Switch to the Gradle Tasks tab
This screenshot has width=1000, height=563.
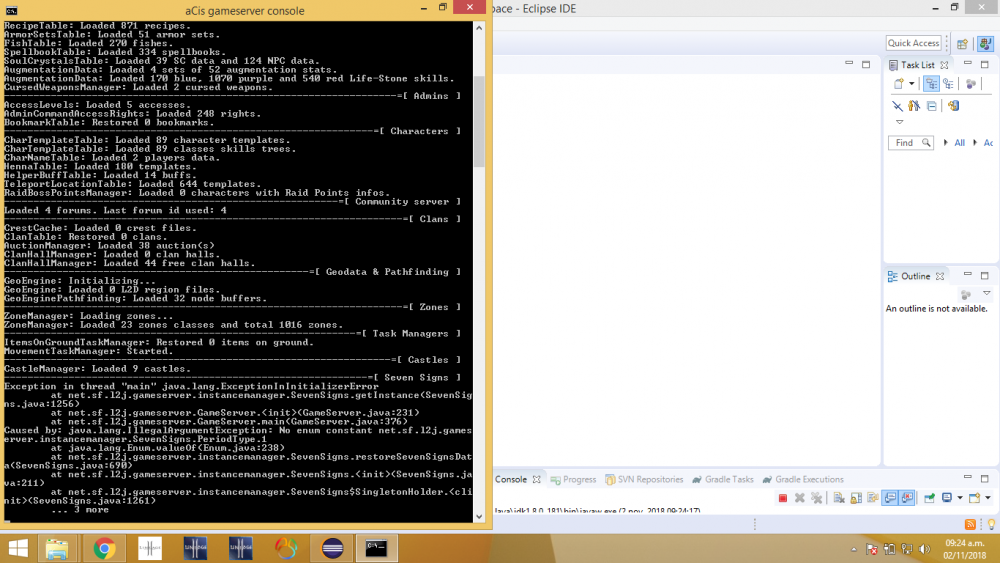coord(728,479)
